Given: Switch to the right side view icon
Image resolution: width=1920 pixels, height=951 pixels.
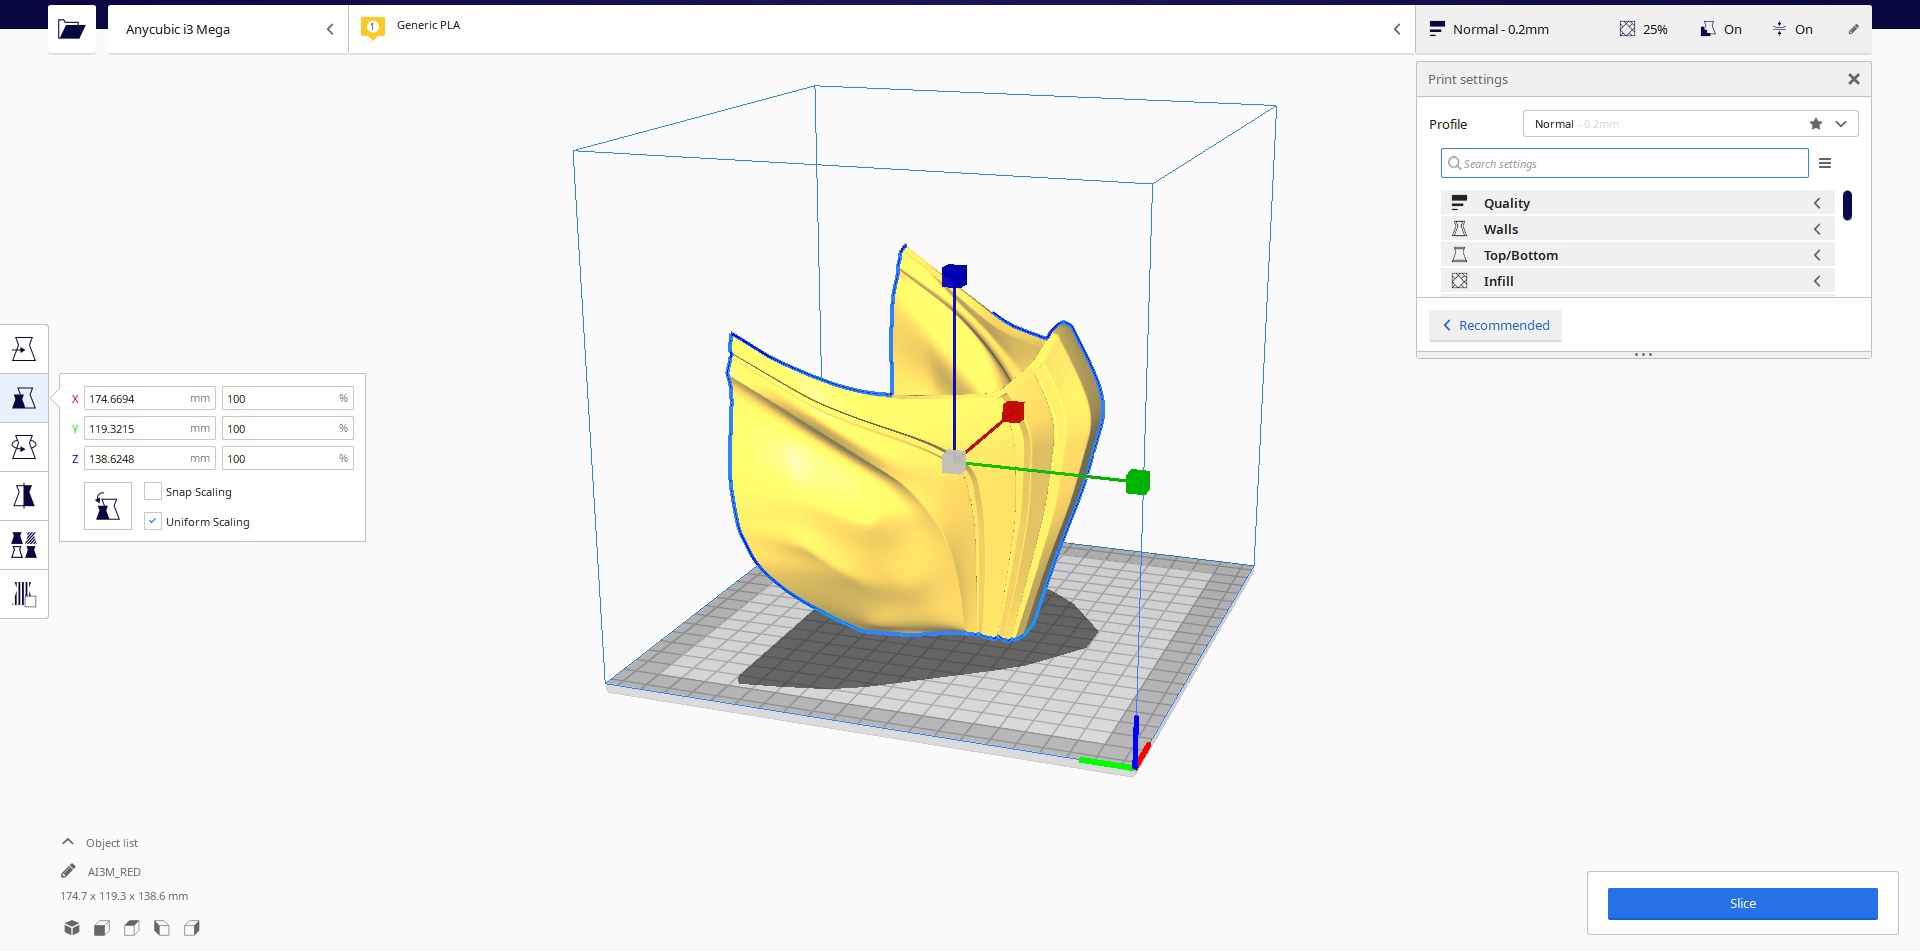Looking at the screenshot, I should click(192, 928).
